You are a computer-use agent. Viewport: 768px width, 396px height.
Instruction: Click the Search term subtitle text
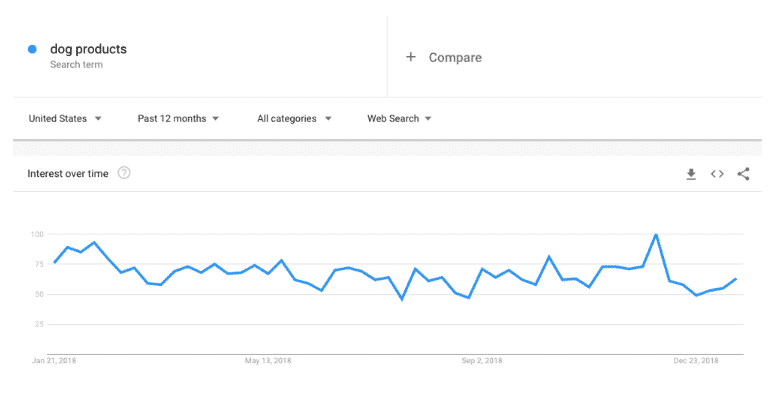tap(76, 65)
